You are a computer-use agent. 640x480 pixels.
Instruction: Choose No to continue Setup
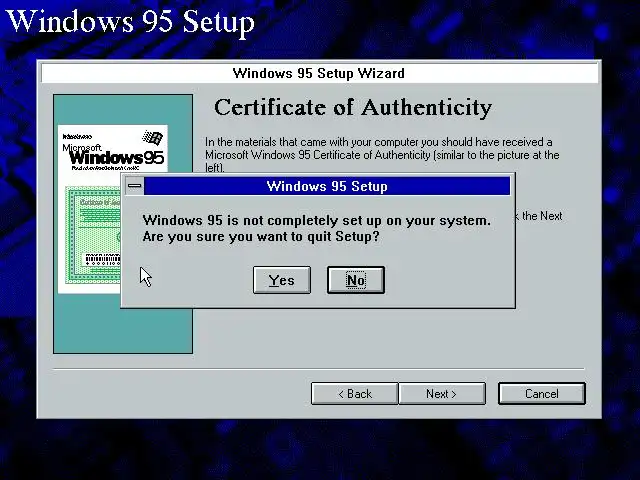coord(356,280)
